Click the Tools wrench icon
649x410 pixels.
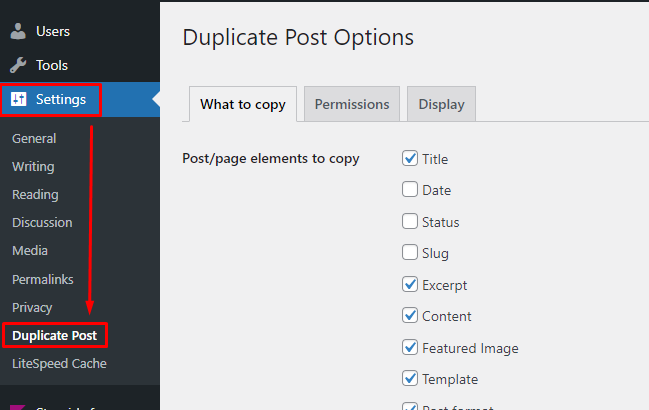(18, 65)
